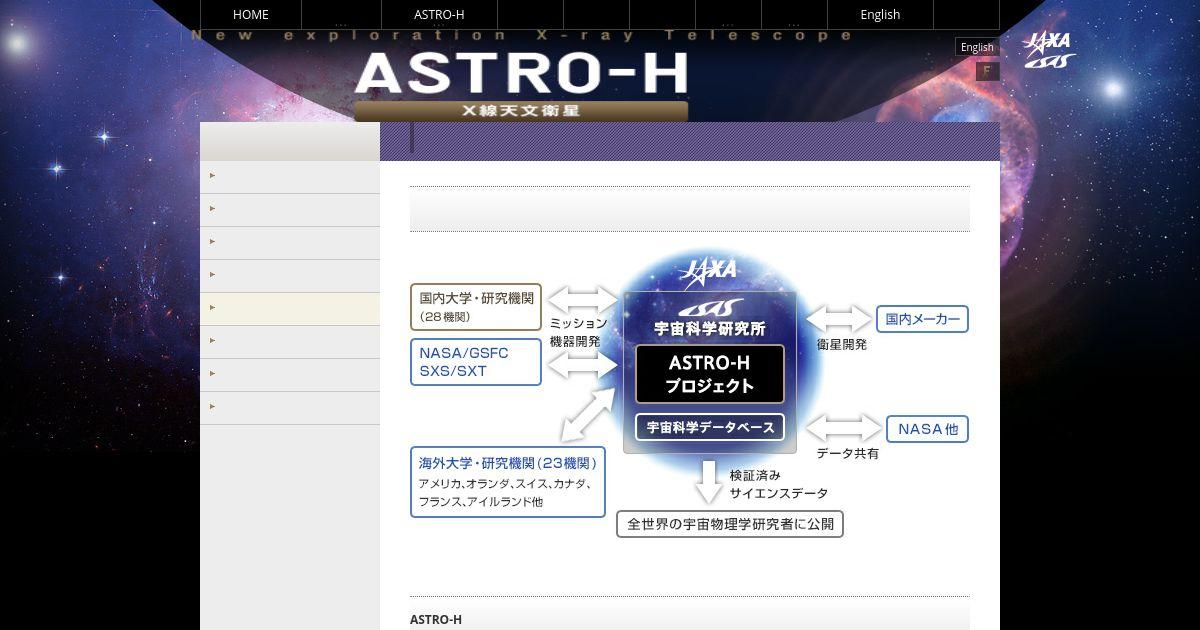Open the HOME navigation item

(250, 15)
